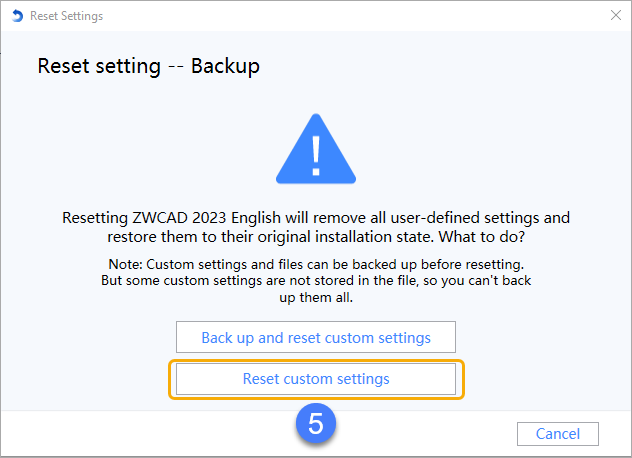
Task: Click the empty title bar area
Action: click(x=355, y=16)
